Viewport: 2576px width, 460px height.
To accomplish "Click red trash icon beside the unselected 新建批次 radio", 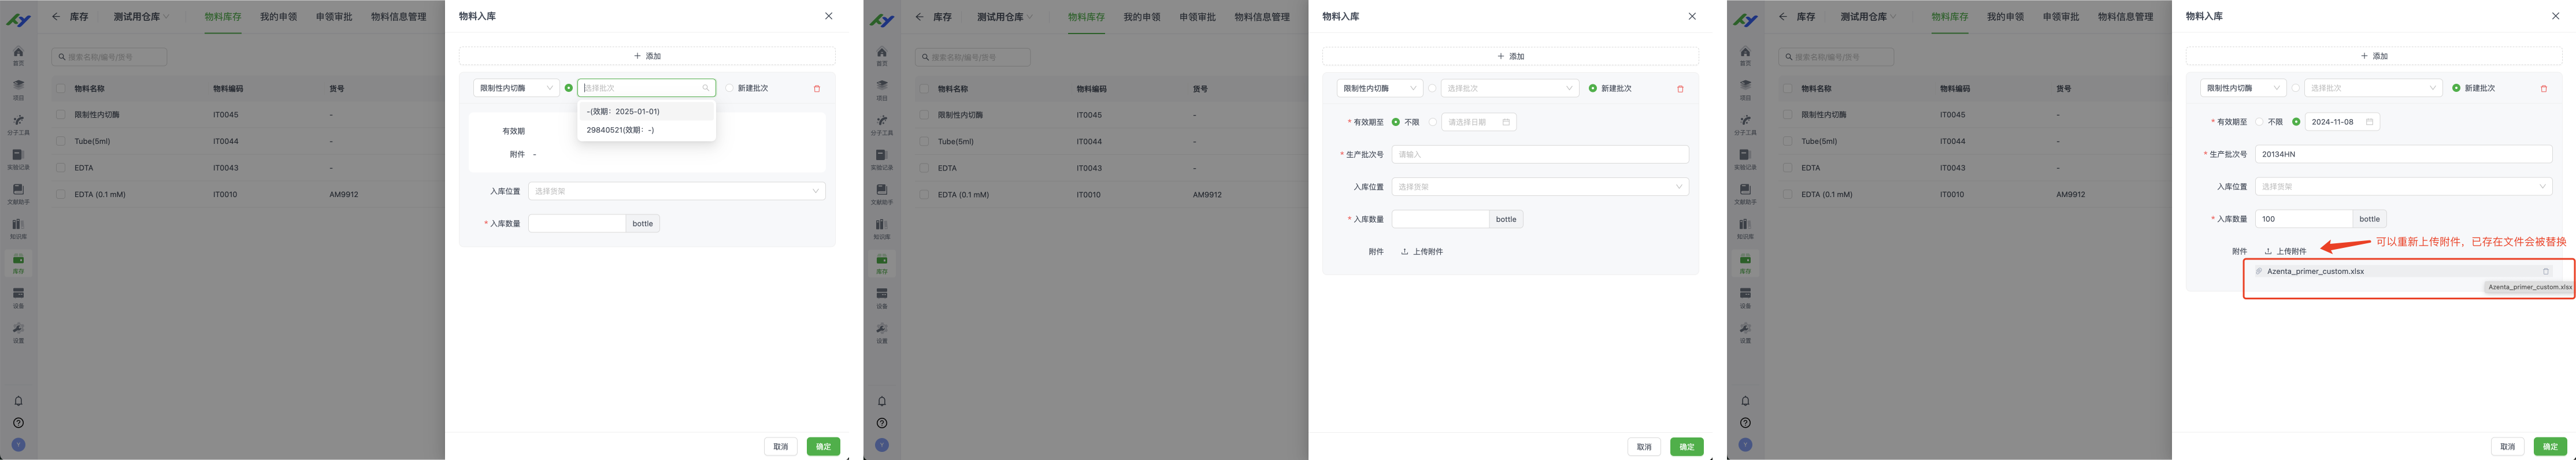I will 817,89.
